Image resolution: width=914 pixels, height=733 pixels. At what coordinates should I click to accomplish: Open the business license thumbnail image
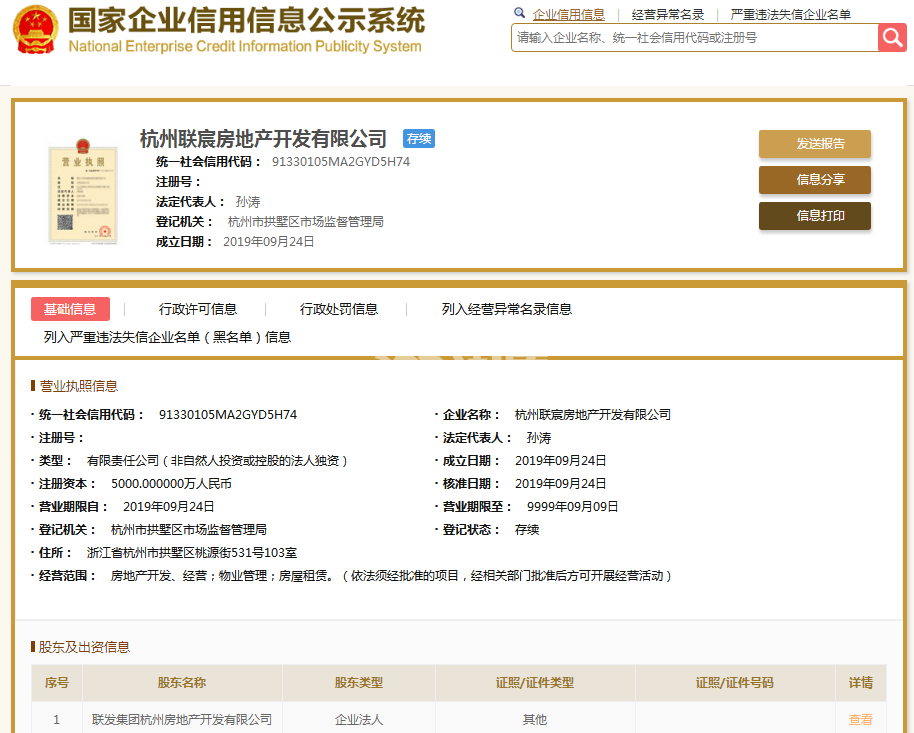[83, 192]
